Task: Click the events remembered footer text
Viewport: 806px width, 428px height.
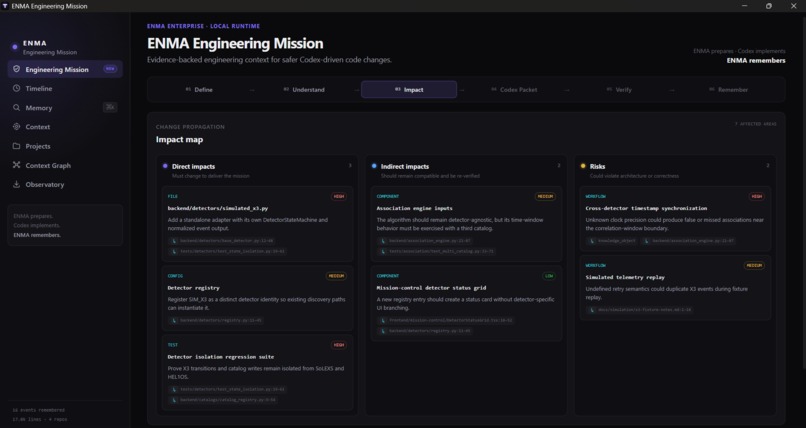Action: tap(39, 410)
